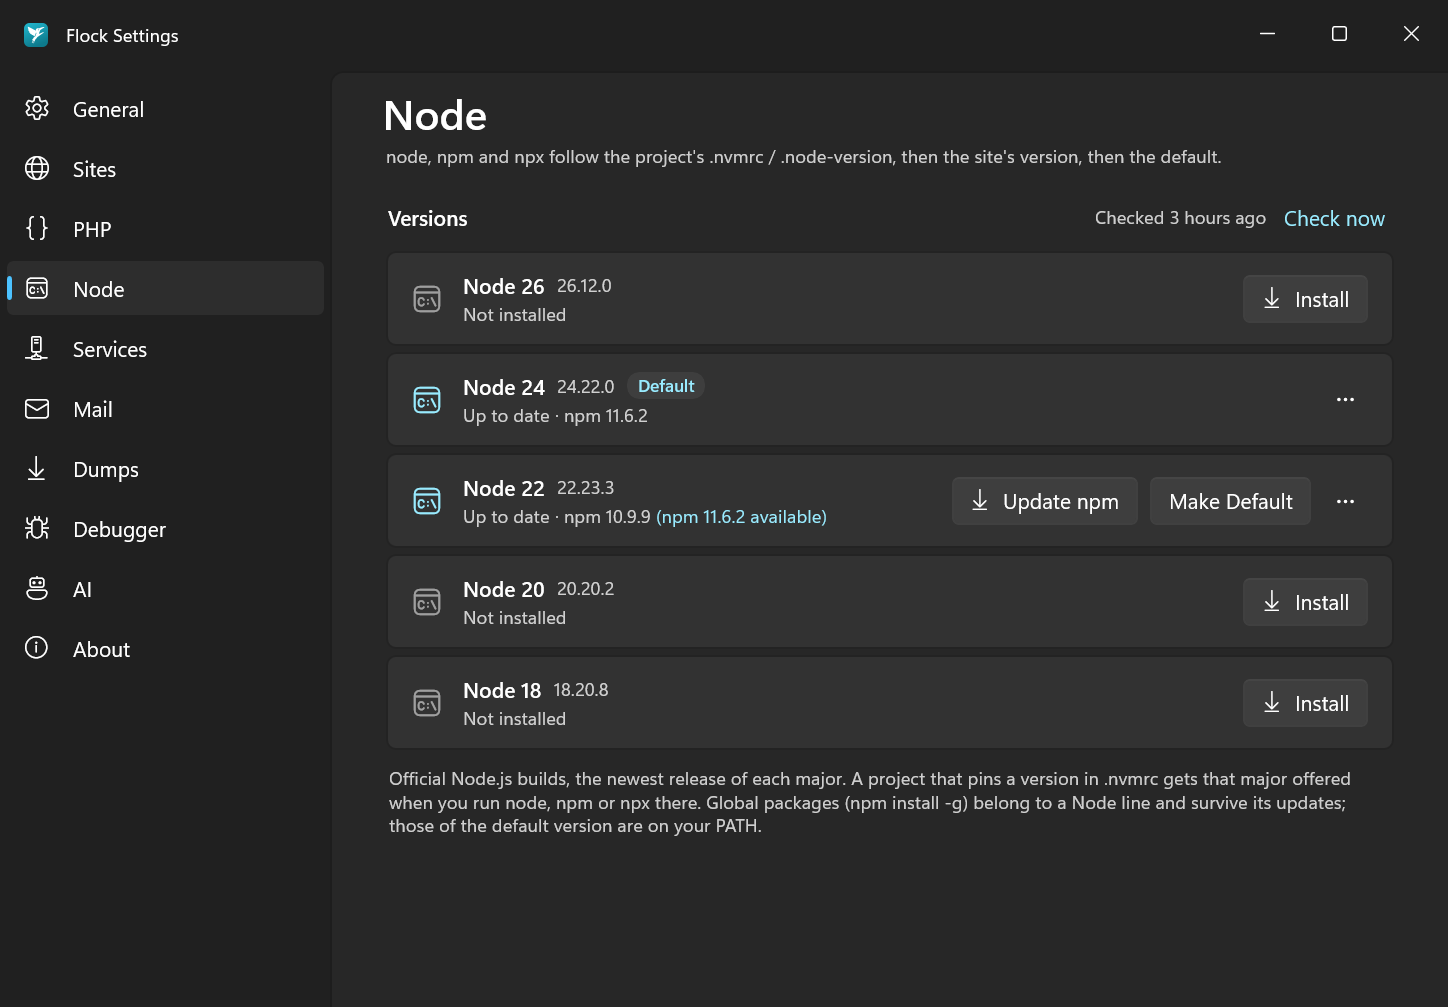Click the Mail envelope icon
The image size is (1448, 1007).
(x=37, y=409)
